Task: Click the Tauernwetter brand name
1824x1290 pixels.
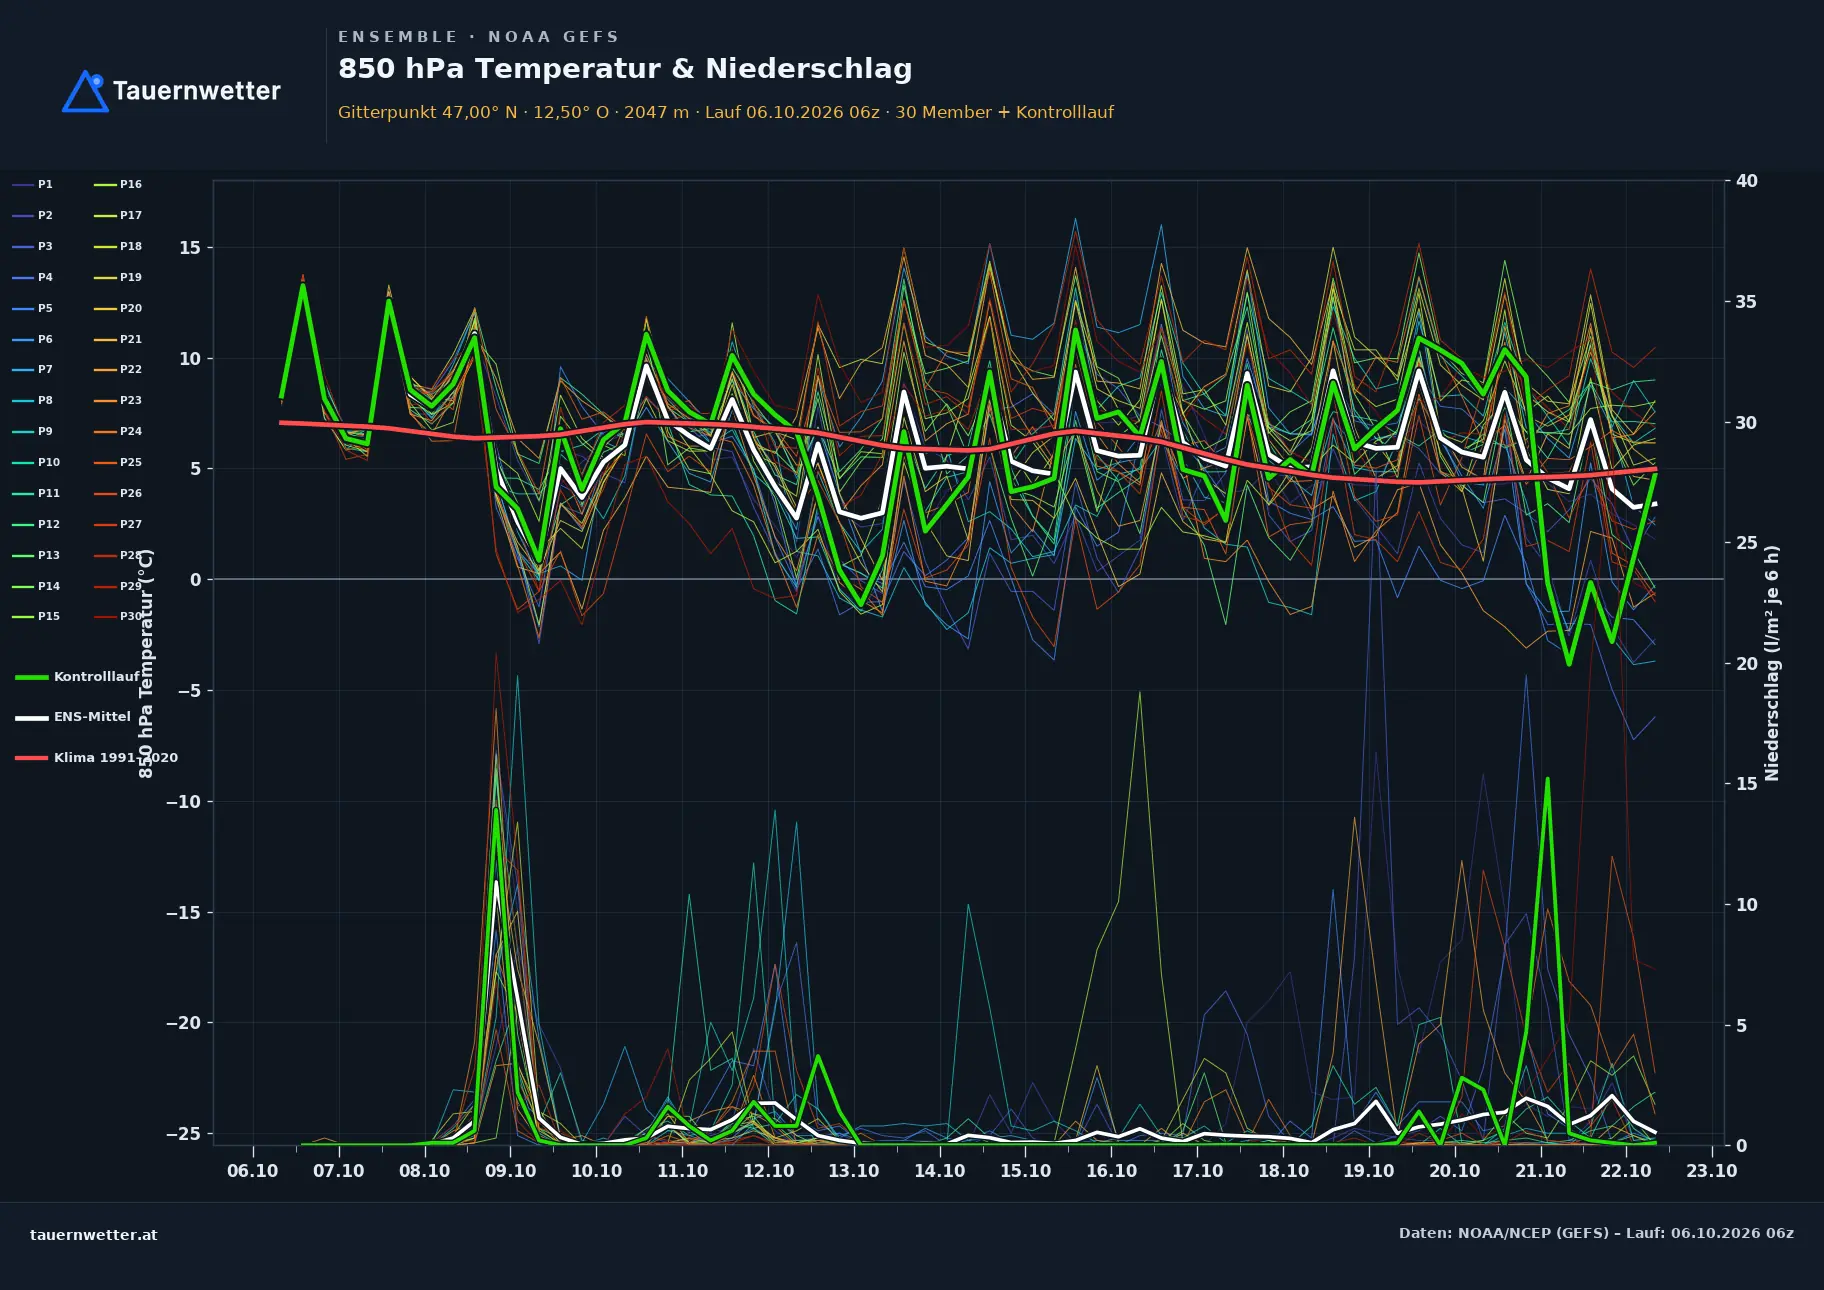Action: click(197, 91)
